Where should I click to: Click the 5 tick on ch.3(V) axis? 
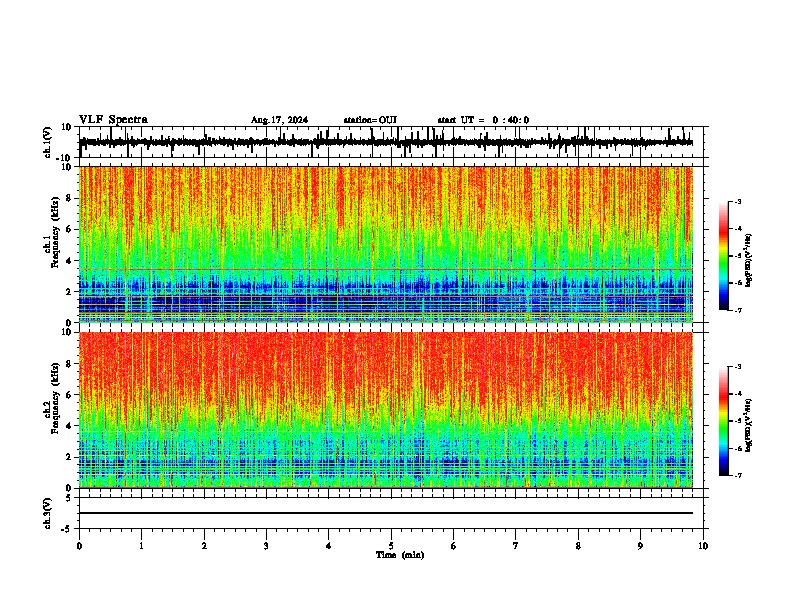tap(70, 498)
